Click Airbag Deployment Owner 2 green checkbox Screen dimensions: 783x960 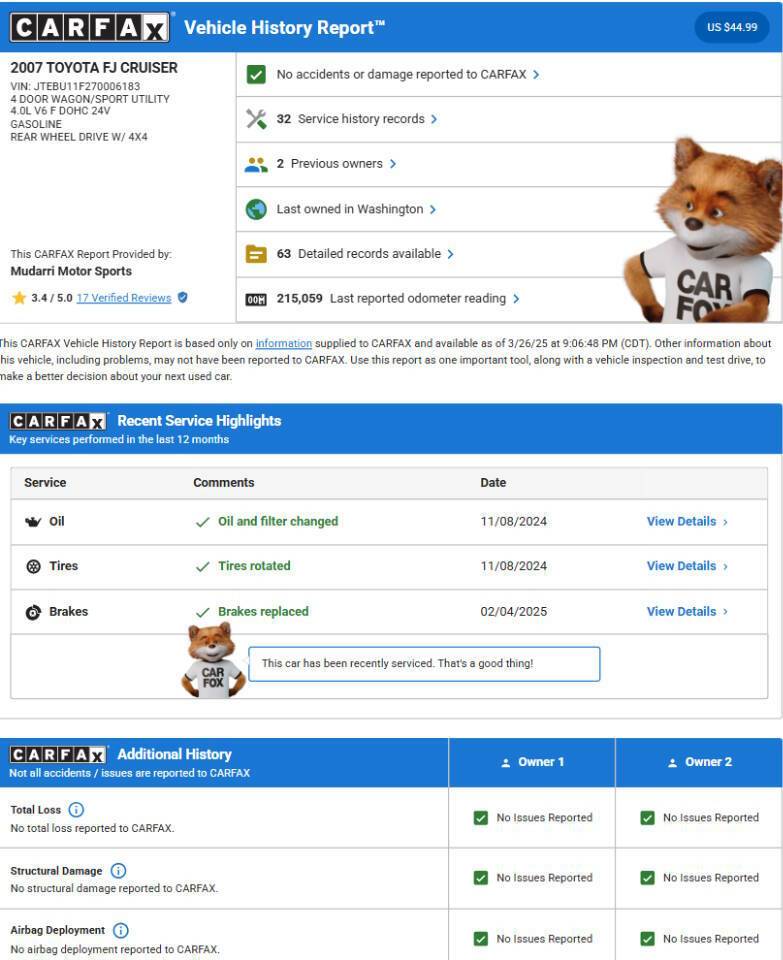click(x=648, y=939)
